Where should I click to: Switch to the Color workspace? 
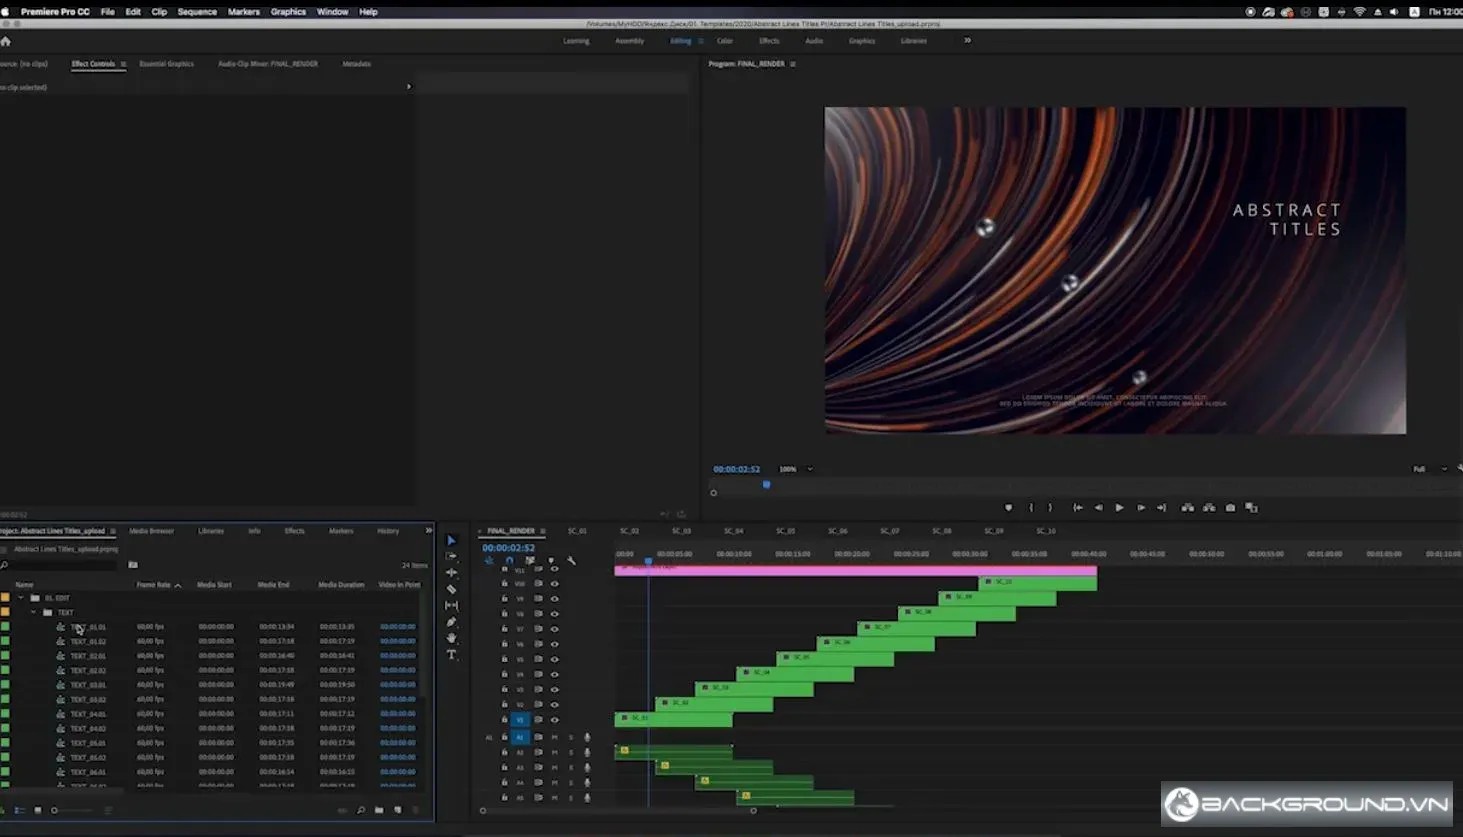click(725, 41)
